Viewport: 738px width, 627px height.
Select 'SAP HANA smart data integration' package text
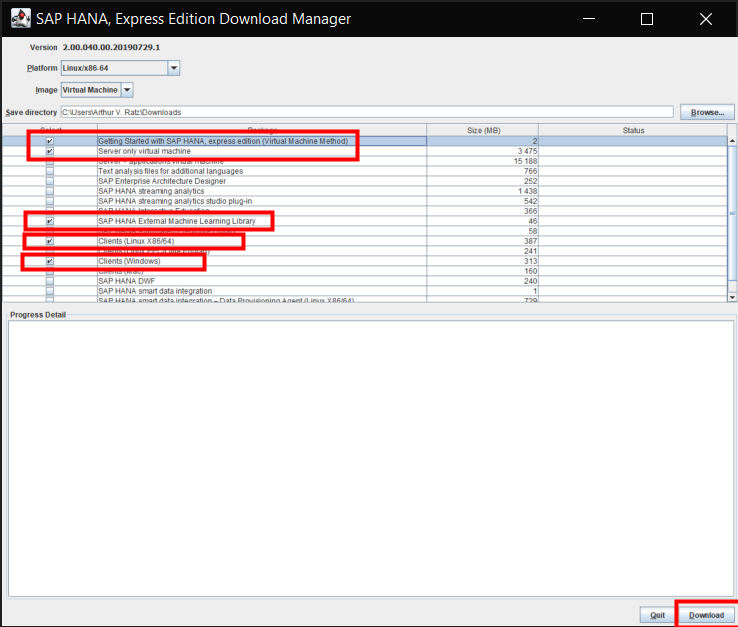pyautogui.click(x=155, y=291)
